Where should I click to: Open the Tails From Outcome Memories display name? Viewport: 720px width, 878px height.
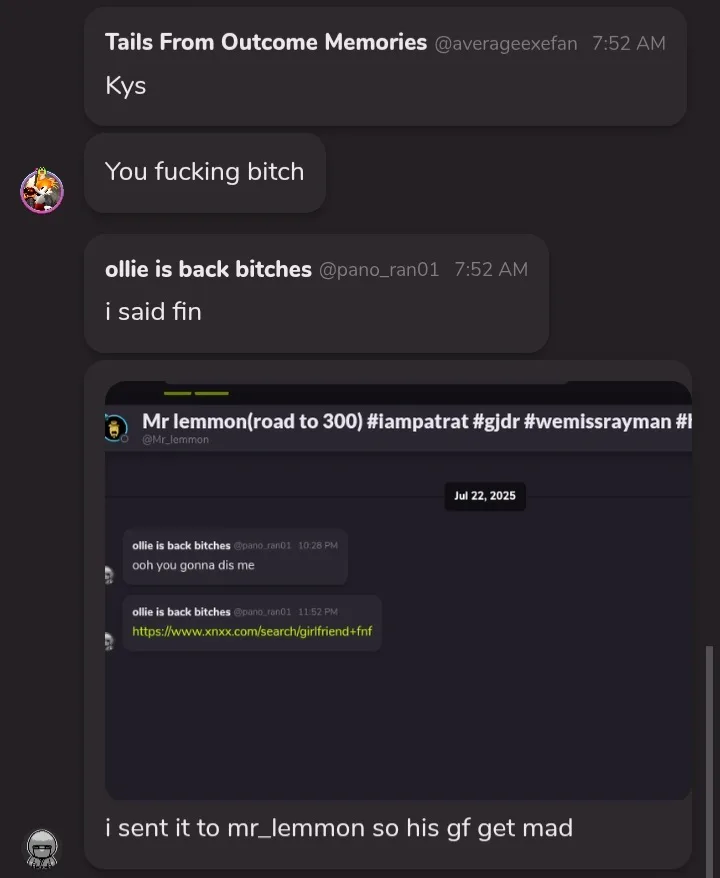pyautogui.click(x=266, y=42)
